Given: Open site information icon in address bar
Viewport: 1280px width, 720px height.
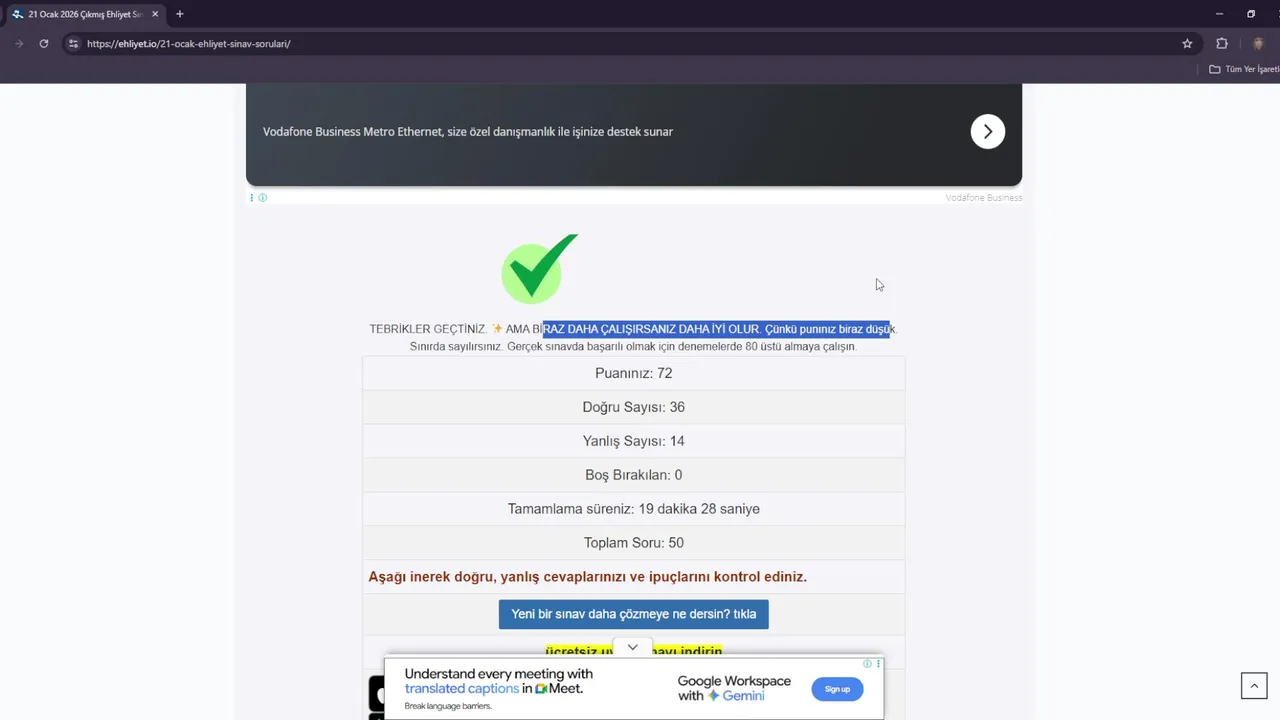Looking at the screenshot, I should 73,43.
